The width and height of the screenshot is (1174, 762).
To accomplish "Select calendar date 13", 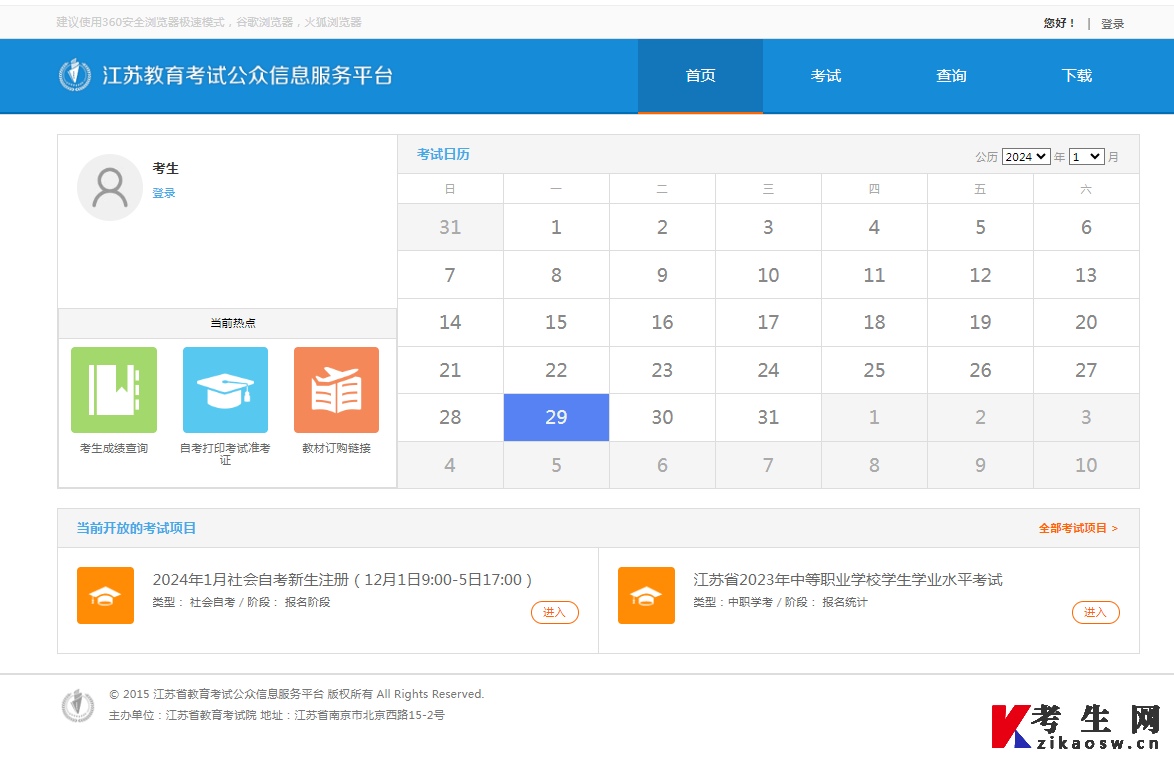I will pyautogui.click(x=1086, y=275).
